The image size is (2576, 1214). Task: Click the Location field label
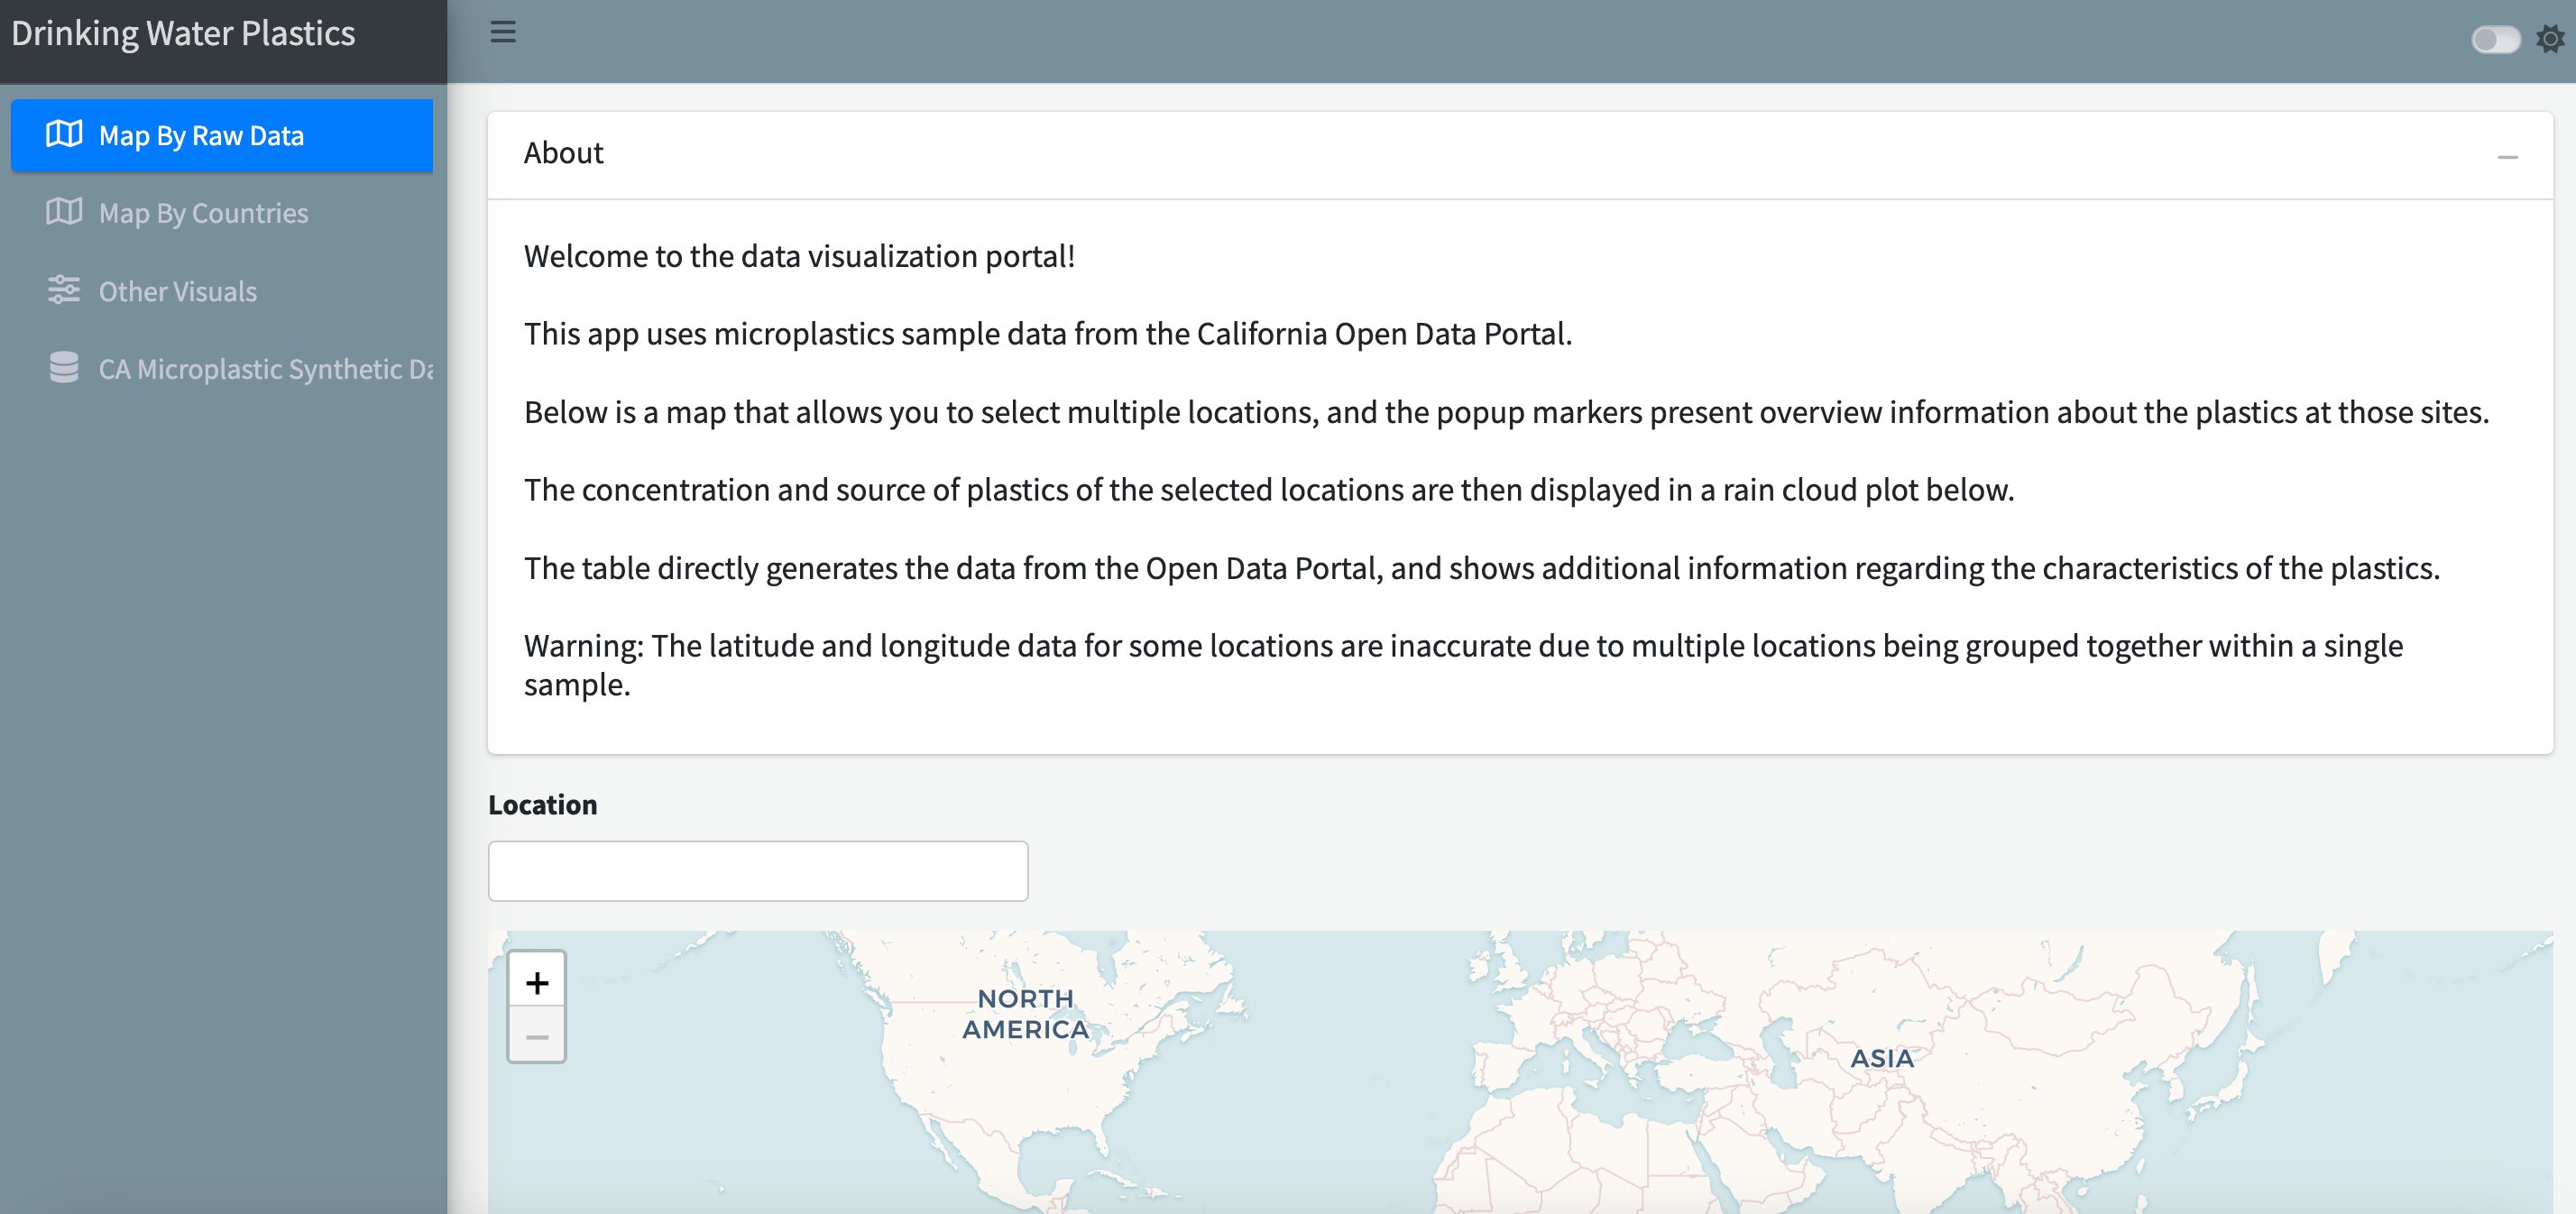[542, 805]
